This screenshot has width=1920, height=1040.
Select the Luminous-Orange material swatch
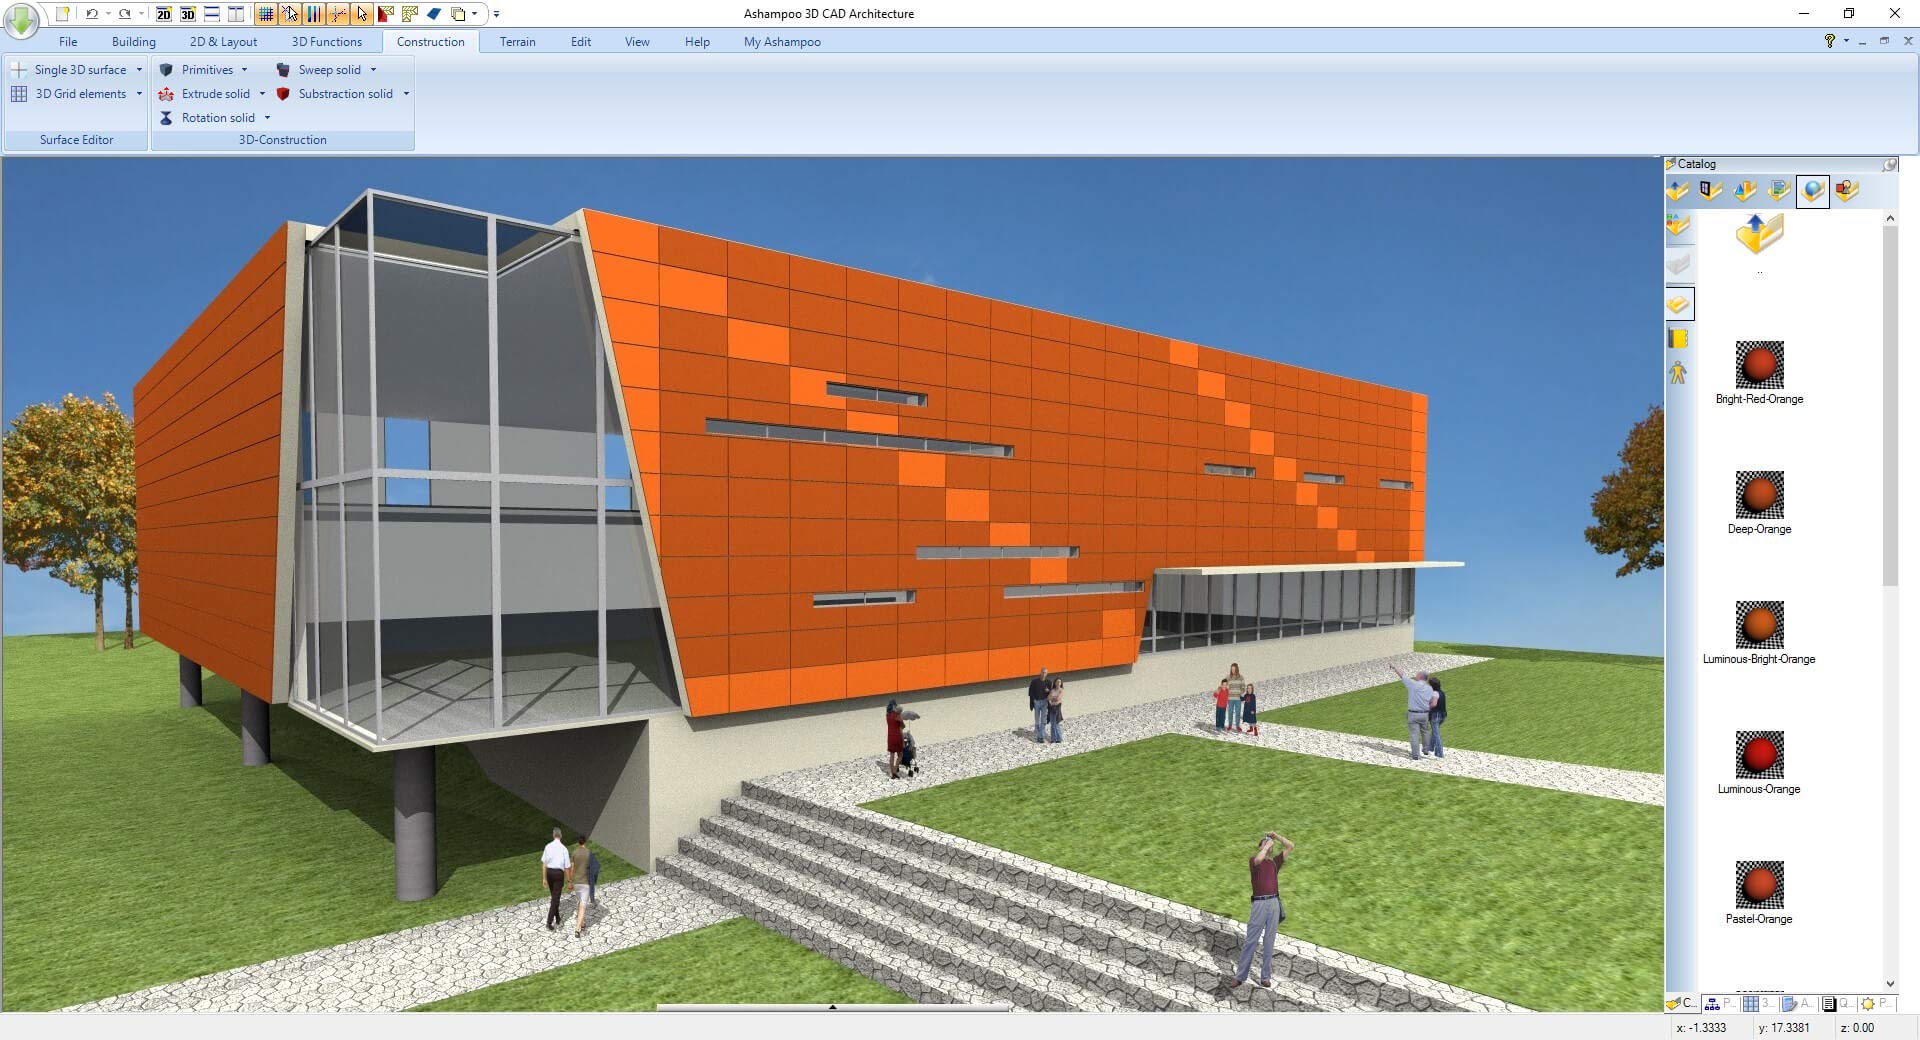1759,755
